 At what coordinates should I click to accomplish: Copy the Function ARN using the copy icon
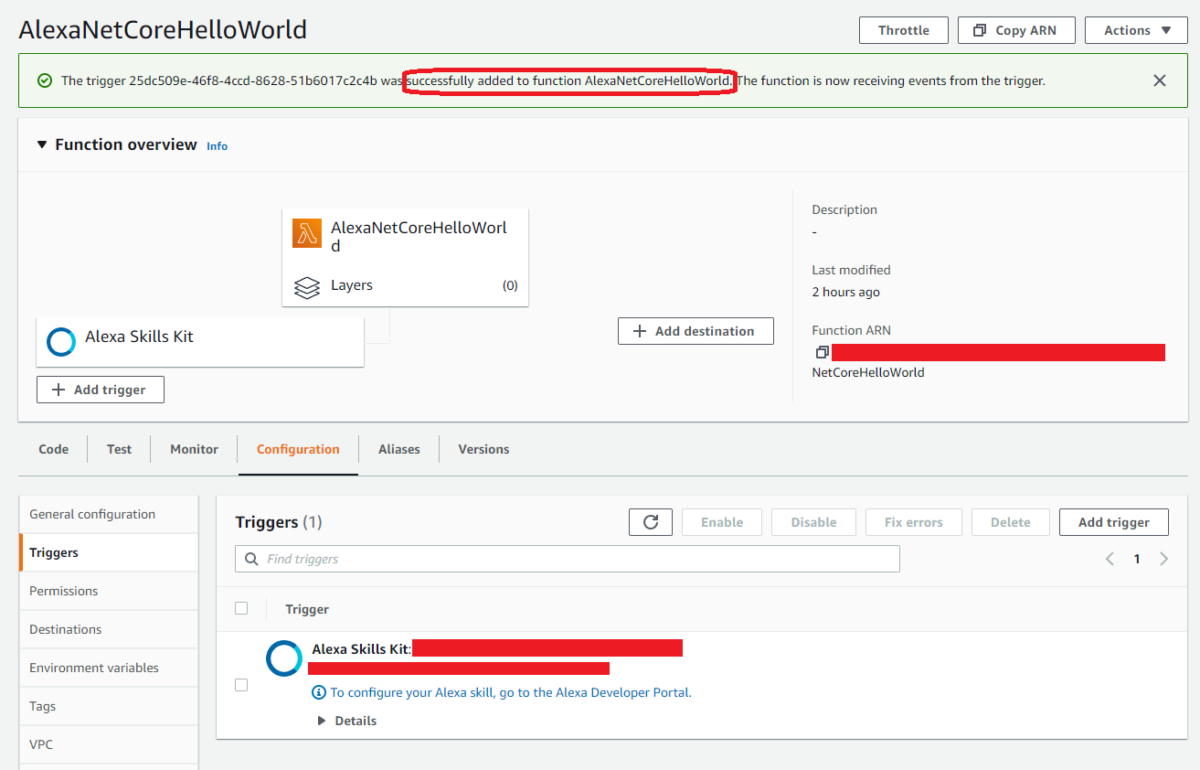tap(822, 351)
